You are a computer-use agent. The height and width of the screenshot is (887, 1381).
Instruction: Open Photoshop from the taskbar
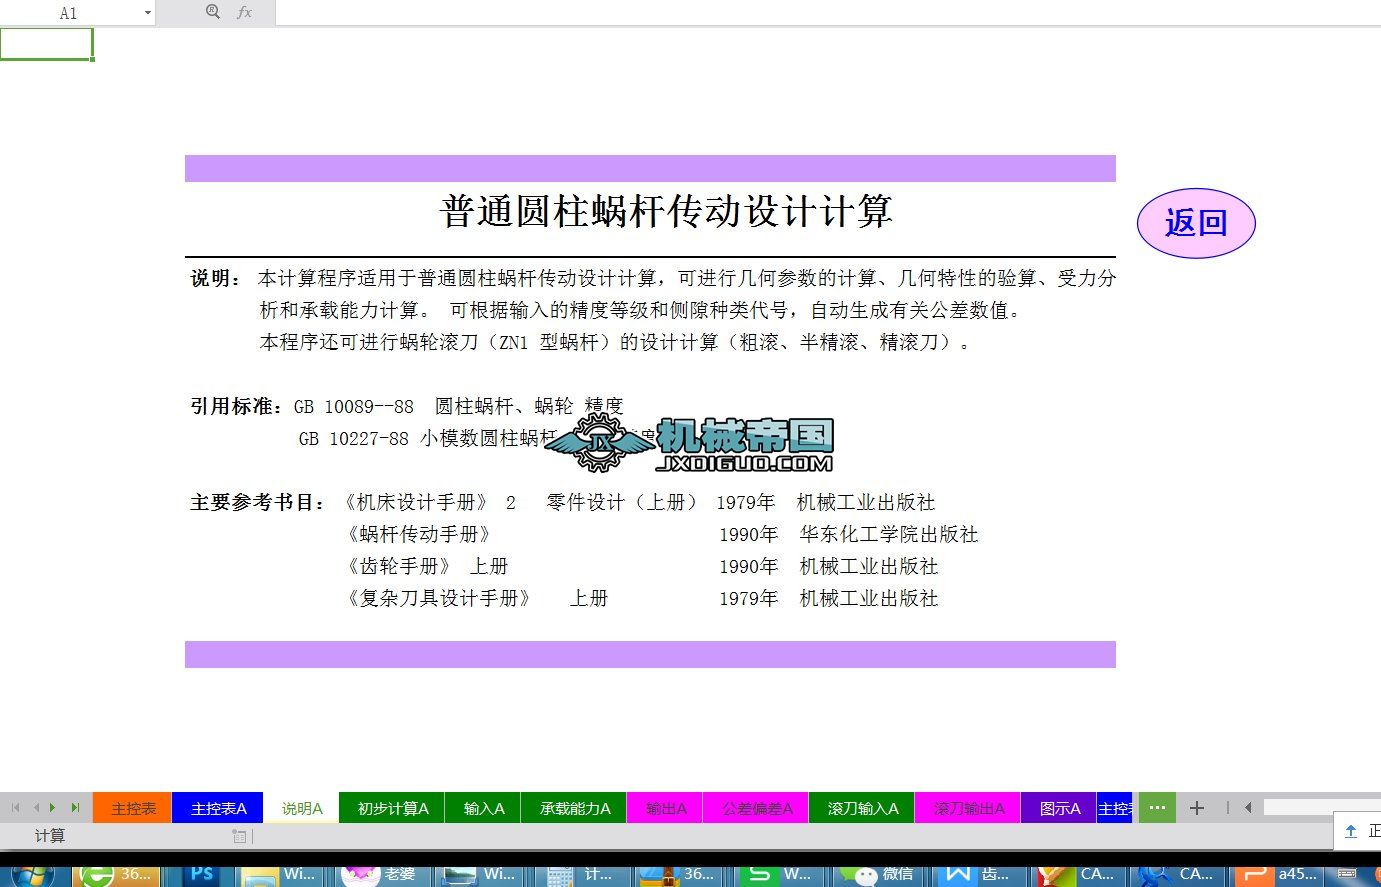[x=201, y=875]
